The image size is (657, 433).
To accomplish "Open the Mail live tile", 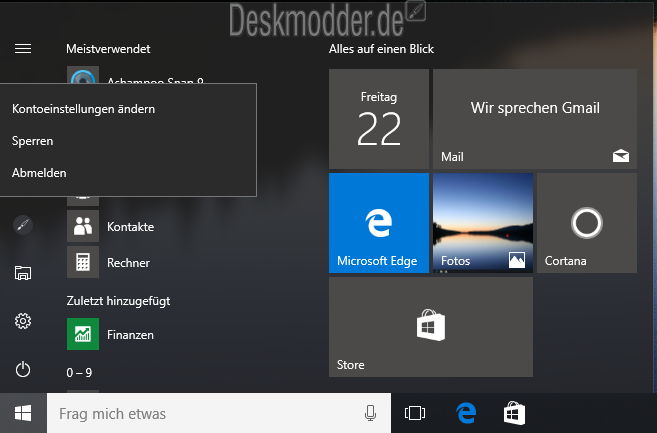I will (535, 119).
